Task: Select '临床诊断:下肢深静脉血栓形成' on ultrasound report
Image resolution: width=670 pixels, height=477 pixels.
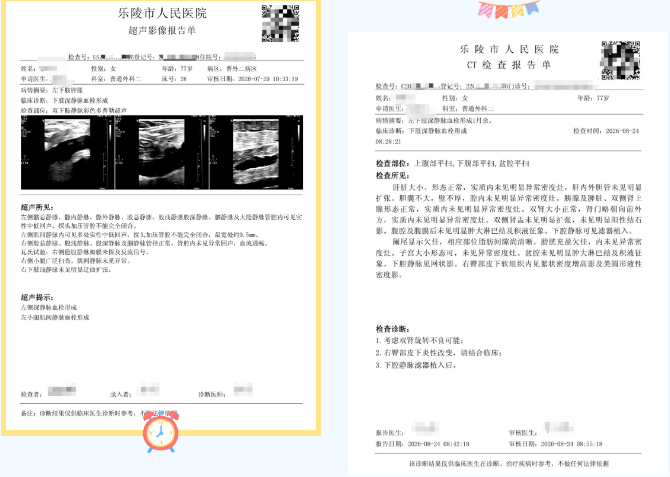Action: [x=65, y=100]
